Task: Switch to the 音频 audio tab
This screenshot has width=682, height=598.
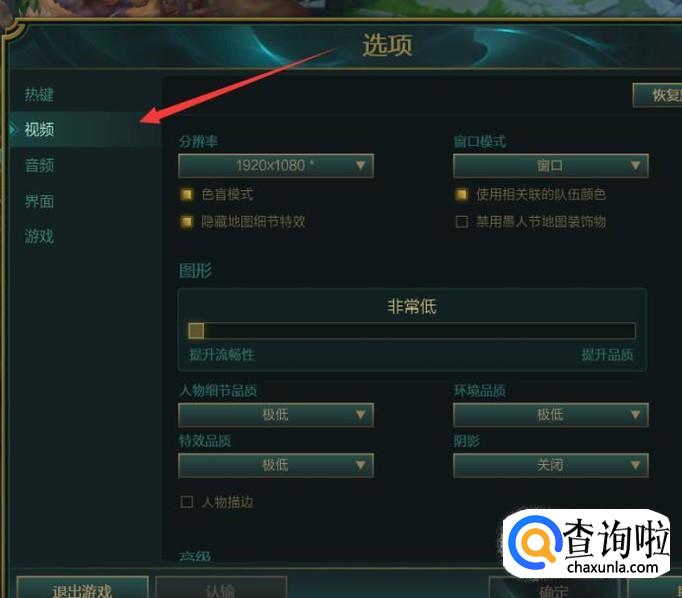Action: click(39, 165)
